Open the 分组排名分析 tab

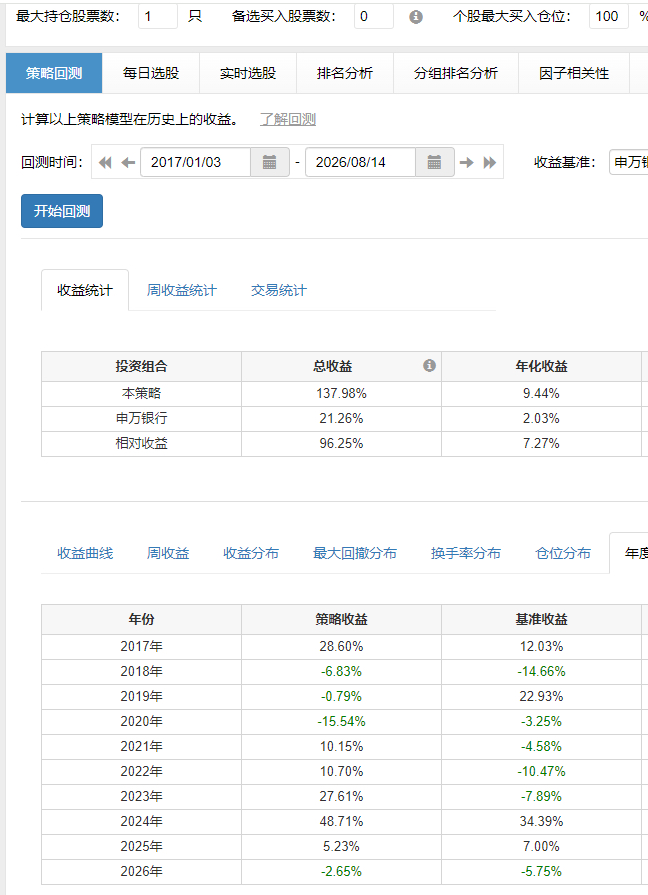[456, 73]
